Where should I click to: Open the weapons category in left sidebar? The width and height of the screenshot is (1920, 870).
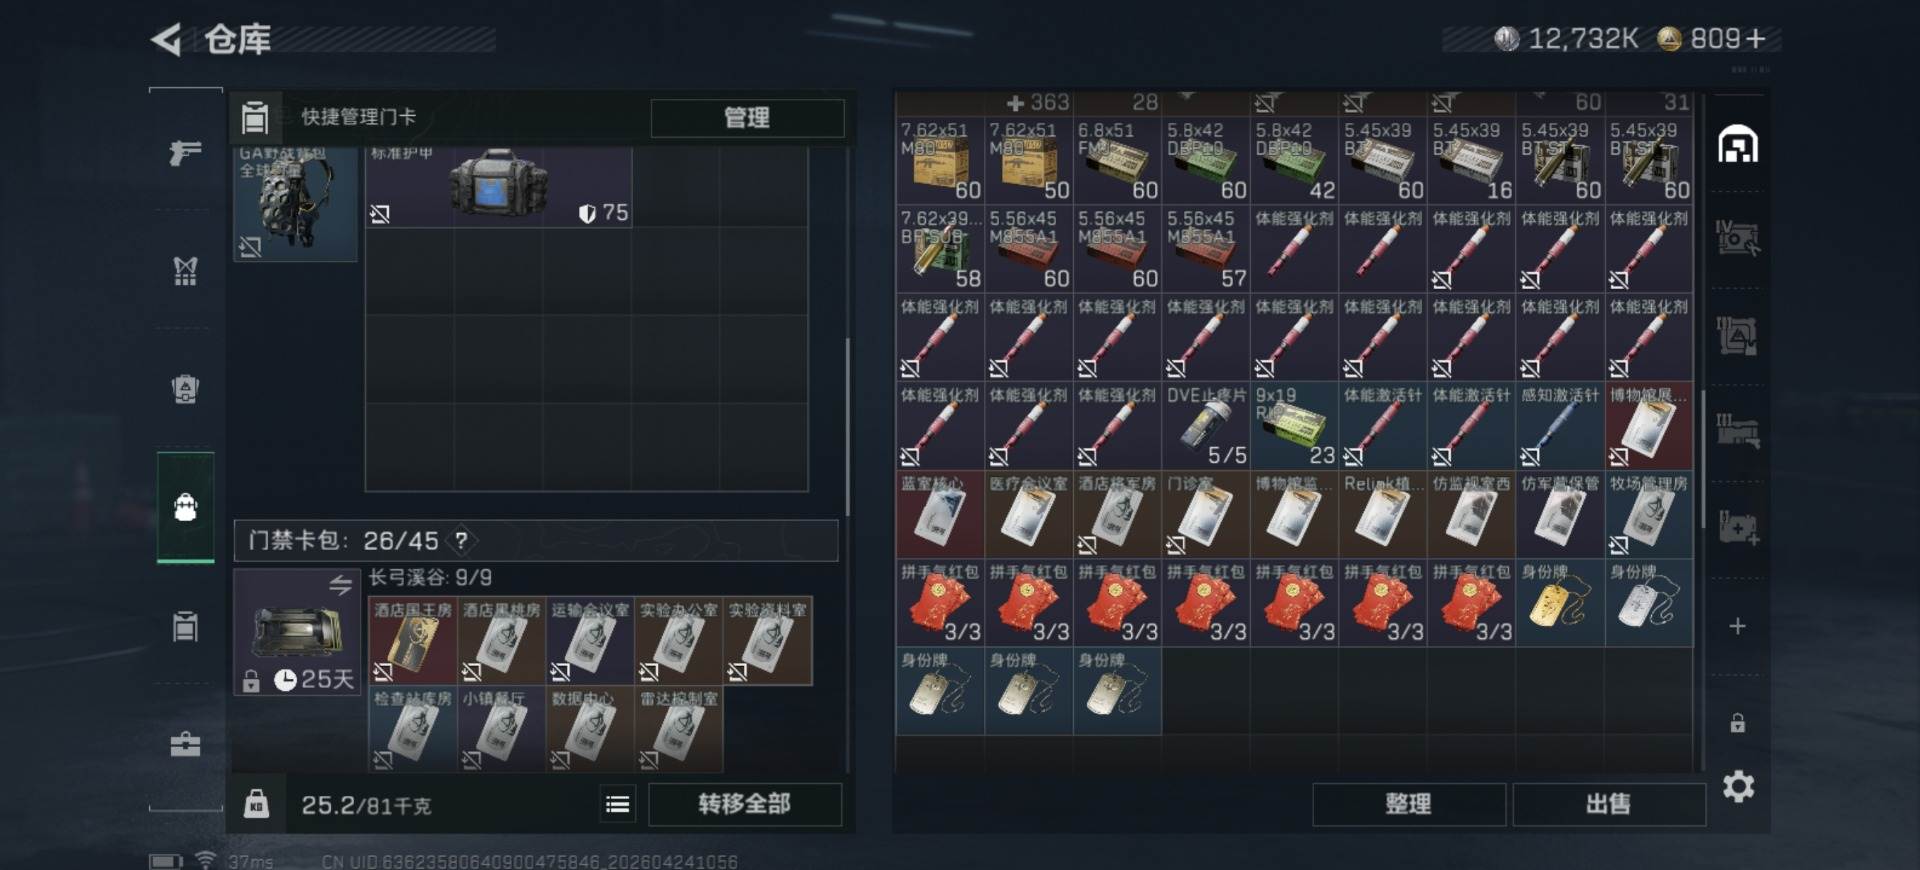(185, 153)
